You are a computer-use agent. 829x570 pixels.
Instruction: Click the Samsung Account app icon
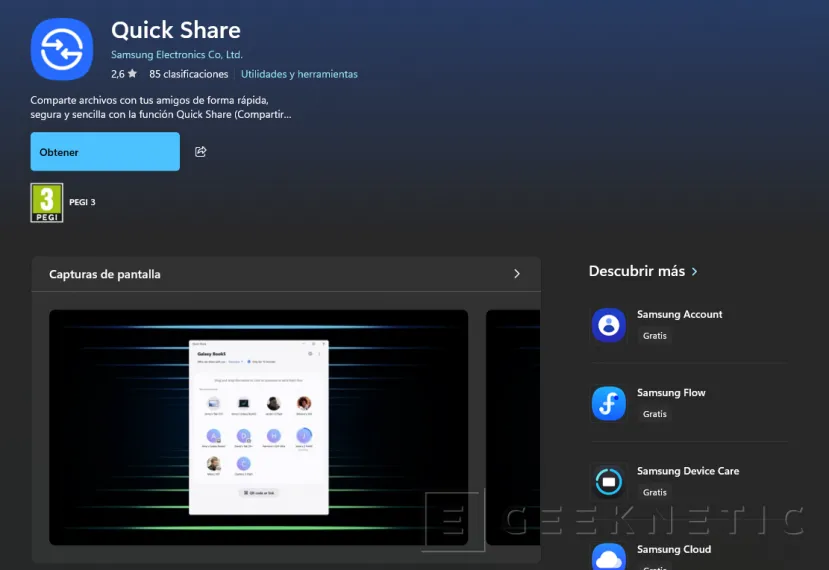point(609,325)
